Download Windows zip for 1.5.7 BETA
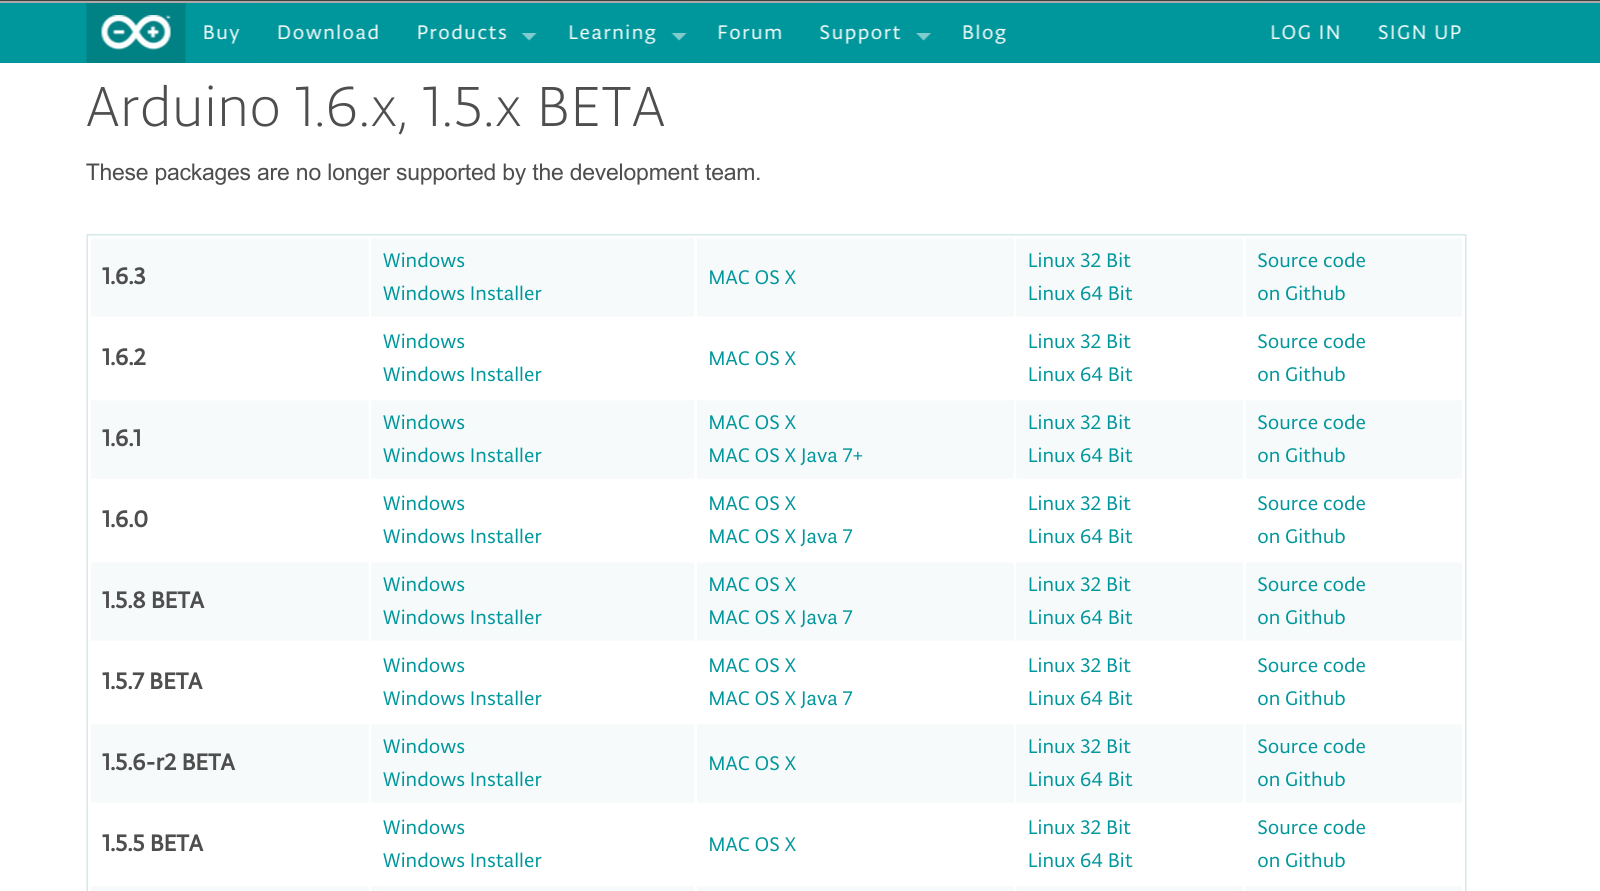 (x=424, y=666)
